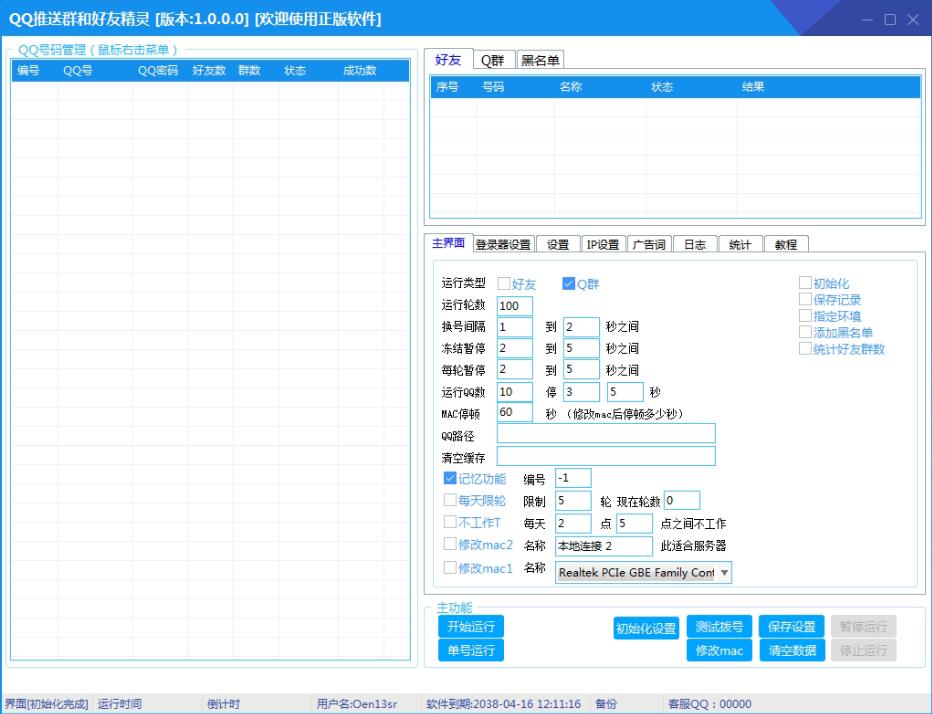The width and height of the screenshot is (932, 714).
Task: Click the 倒计时 status bar entry
Action: (x=223, y=704)
